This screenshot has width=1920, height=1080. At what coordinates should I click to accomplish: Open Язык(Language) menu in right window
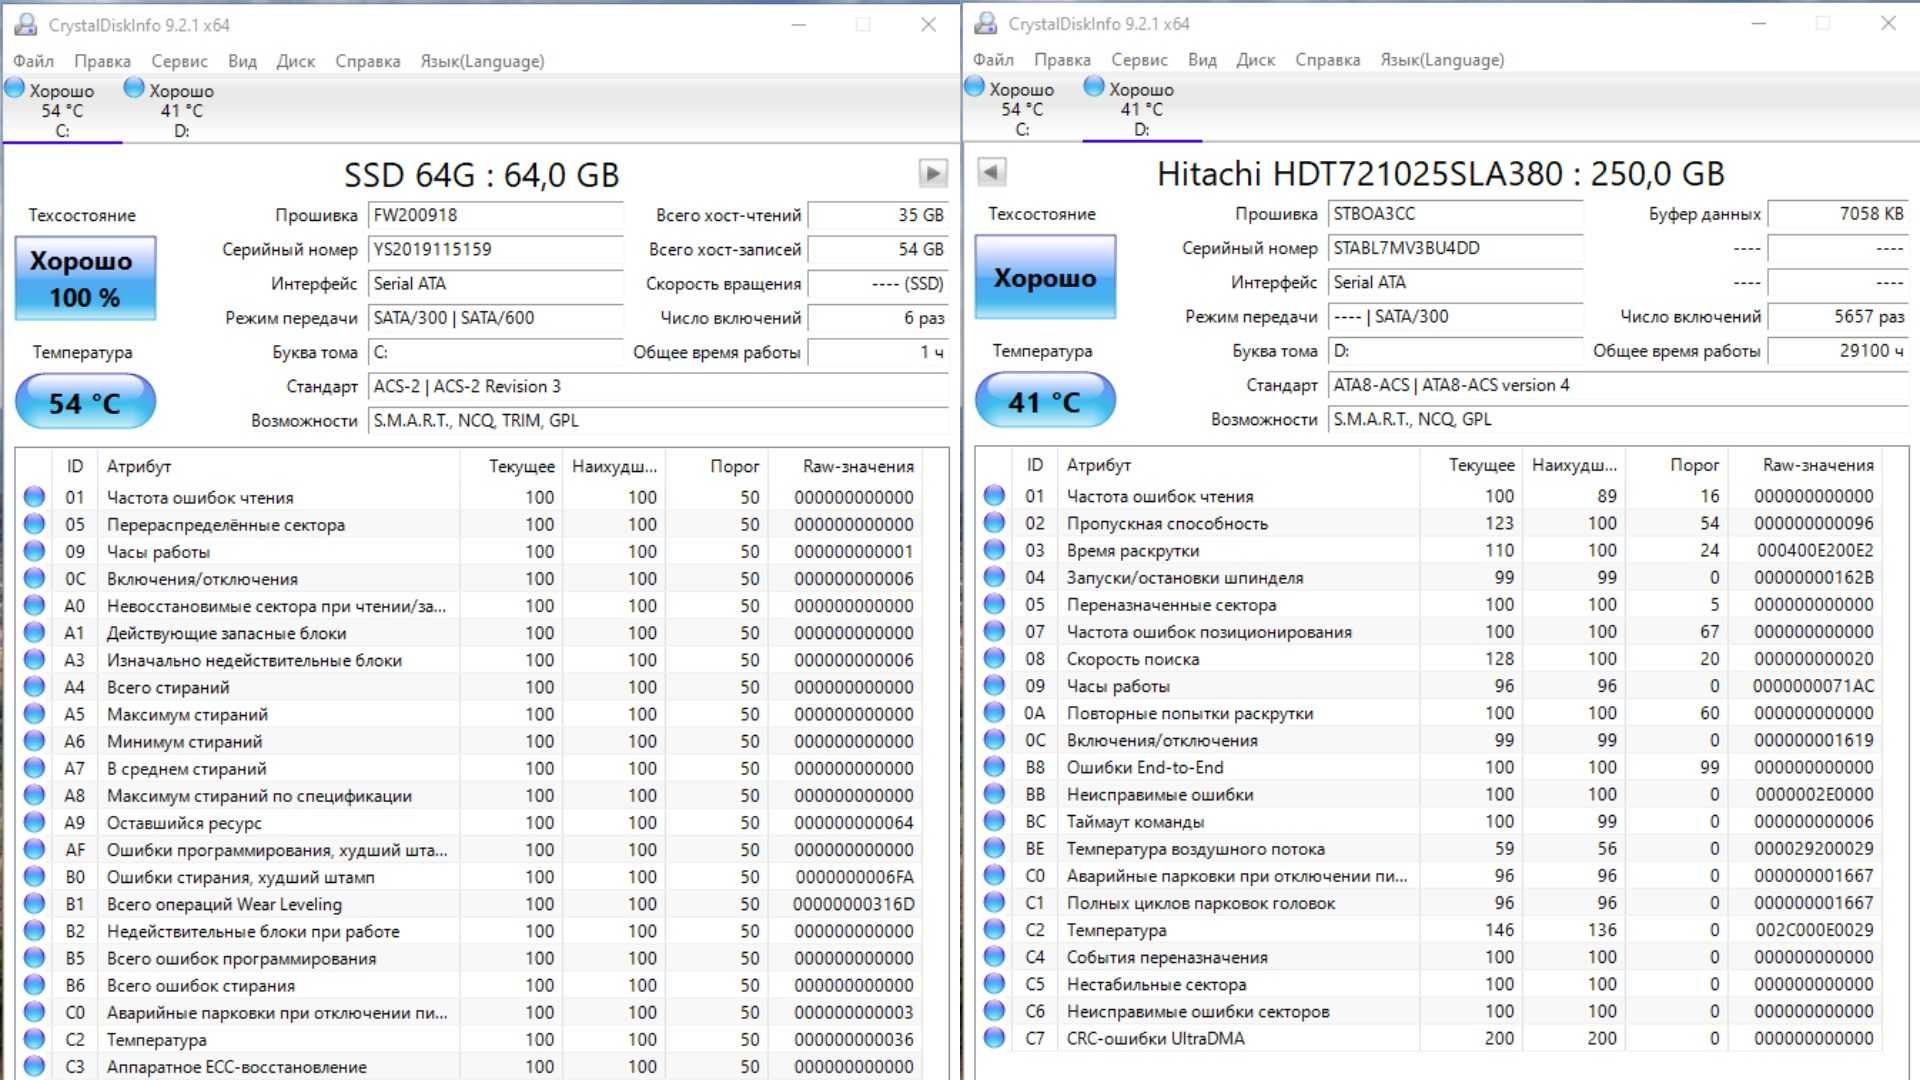click(1442, 60)
